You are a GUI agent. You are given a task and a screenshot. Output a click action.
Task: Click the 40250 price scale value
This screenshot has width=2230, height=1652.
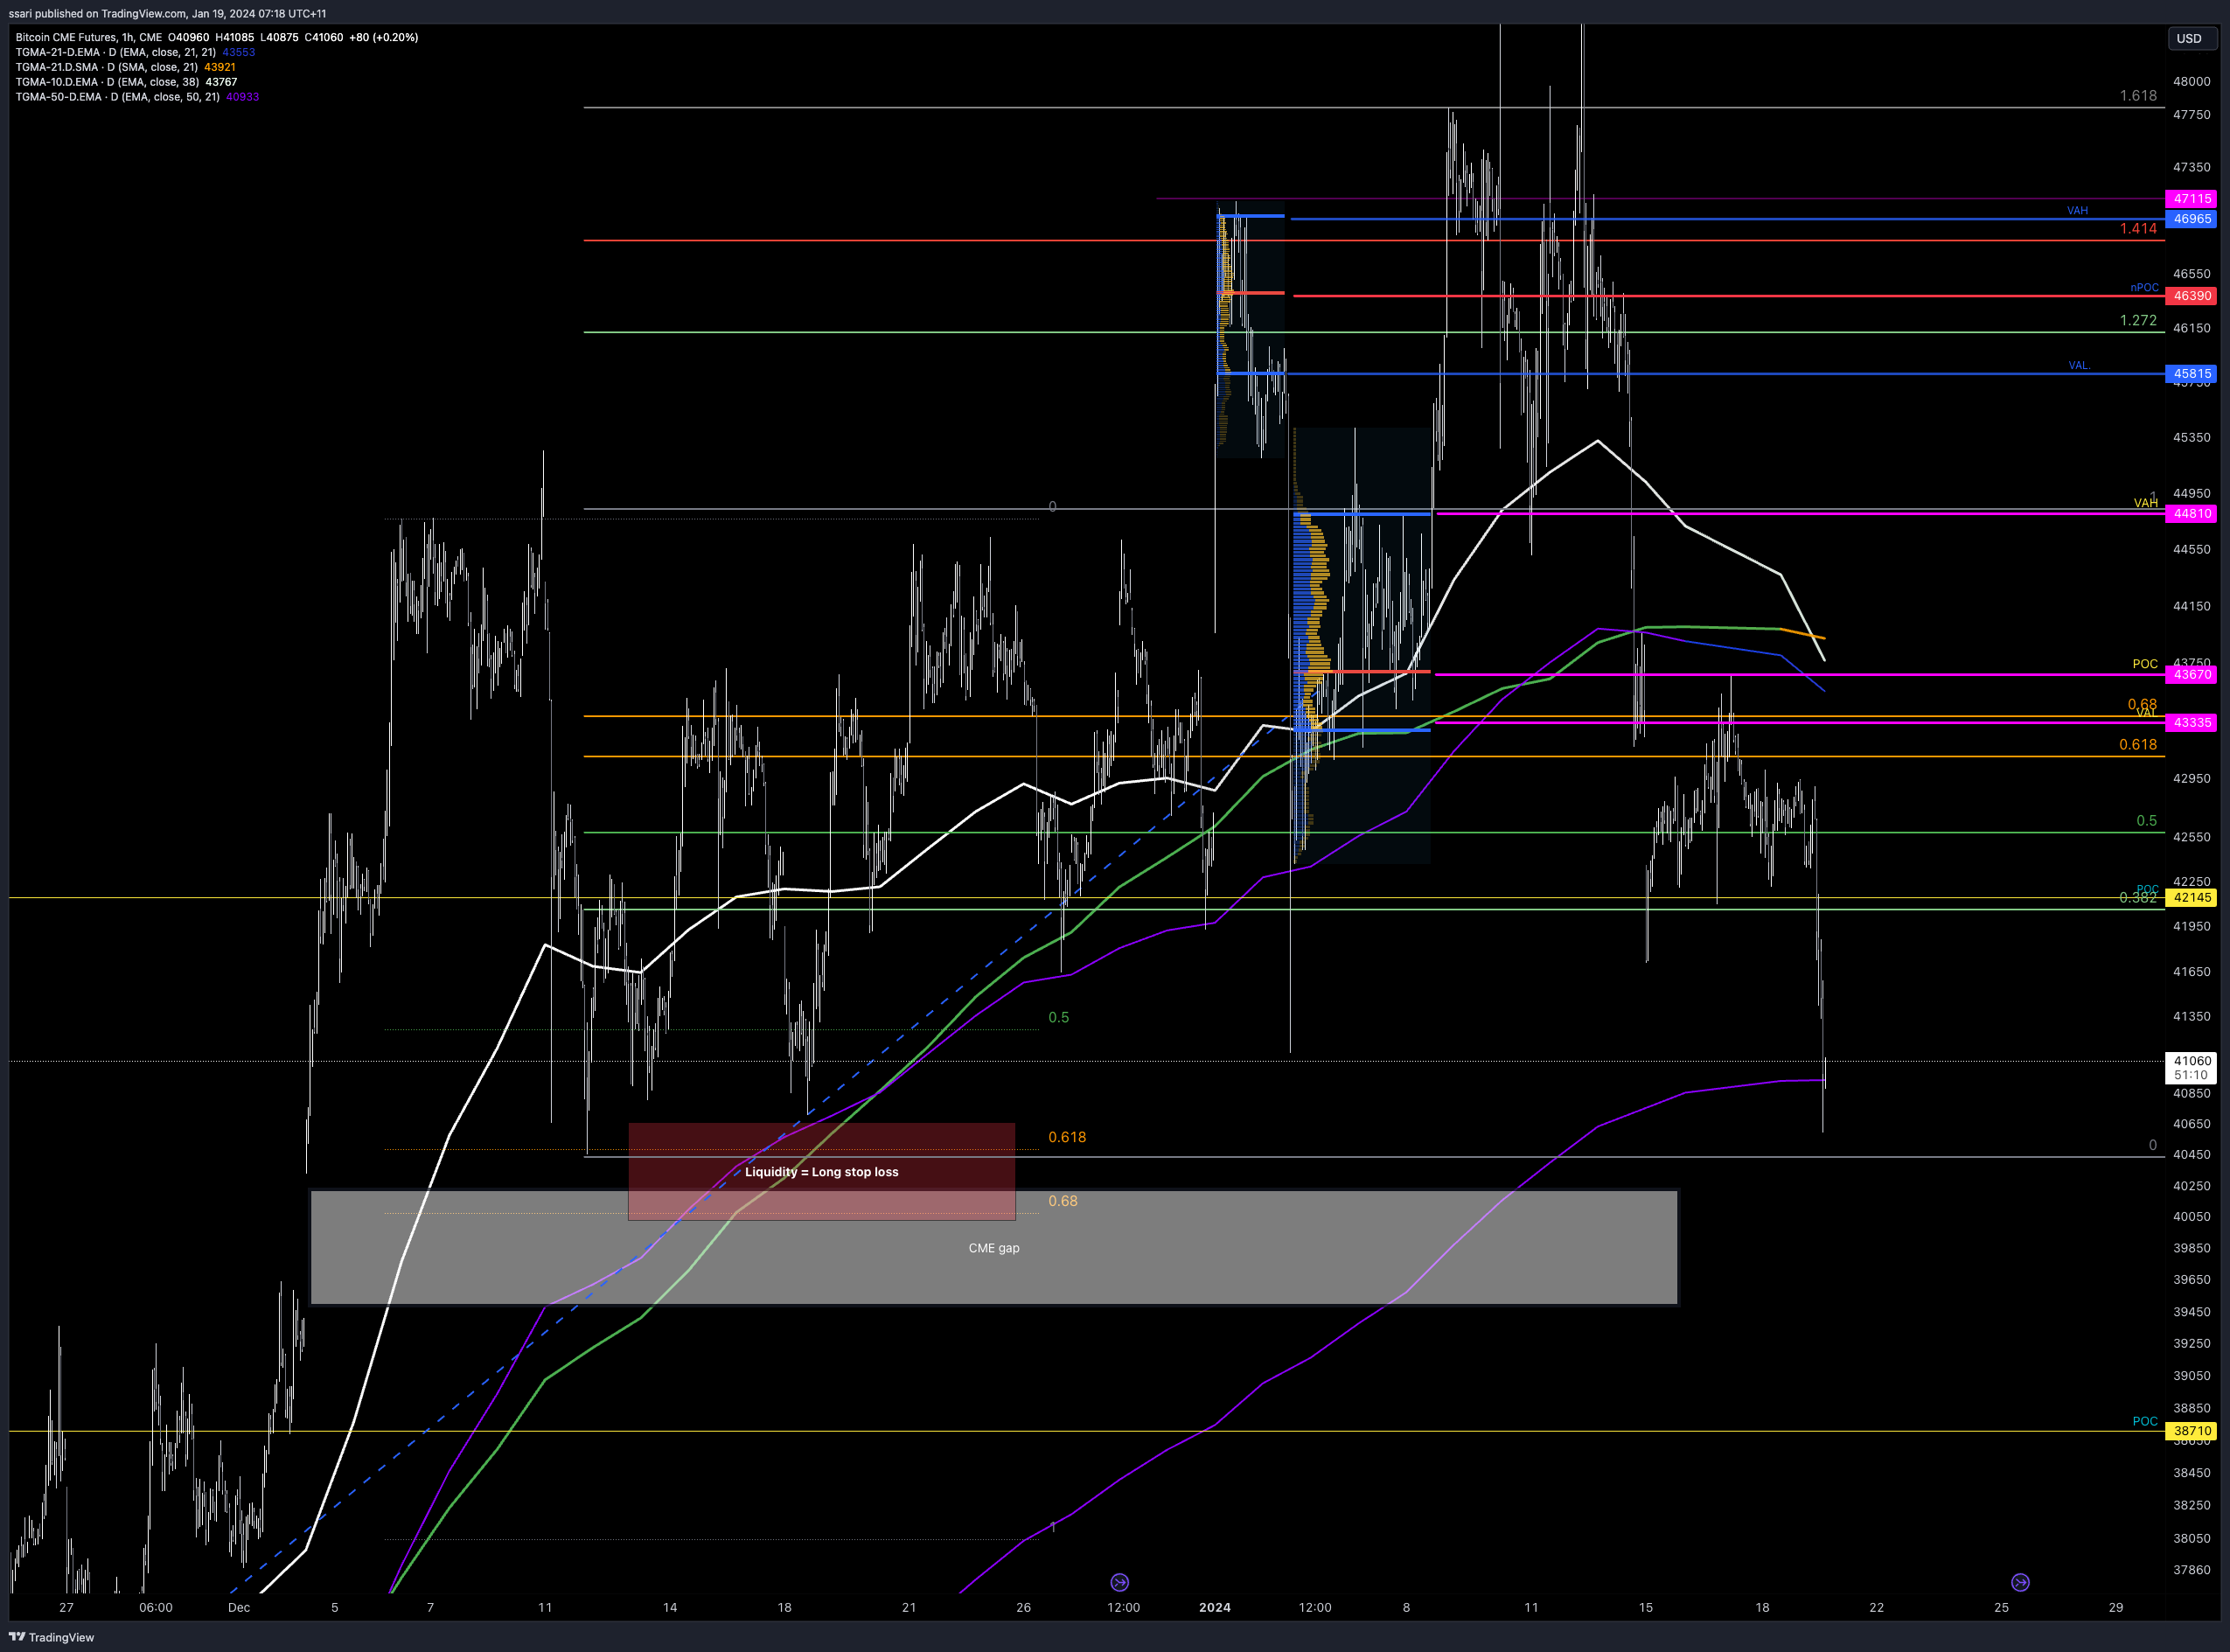(2192, 1186)
